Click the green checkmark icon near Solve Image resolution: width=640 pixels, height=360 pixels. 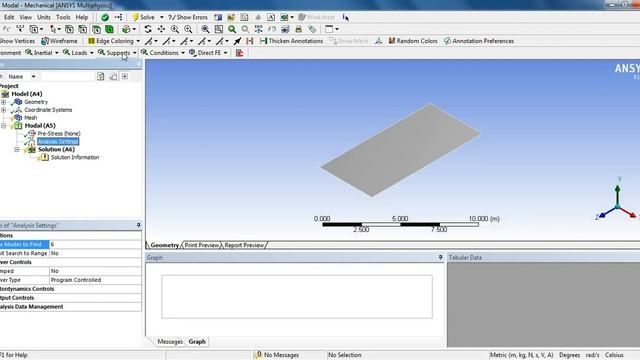(105, 17)
